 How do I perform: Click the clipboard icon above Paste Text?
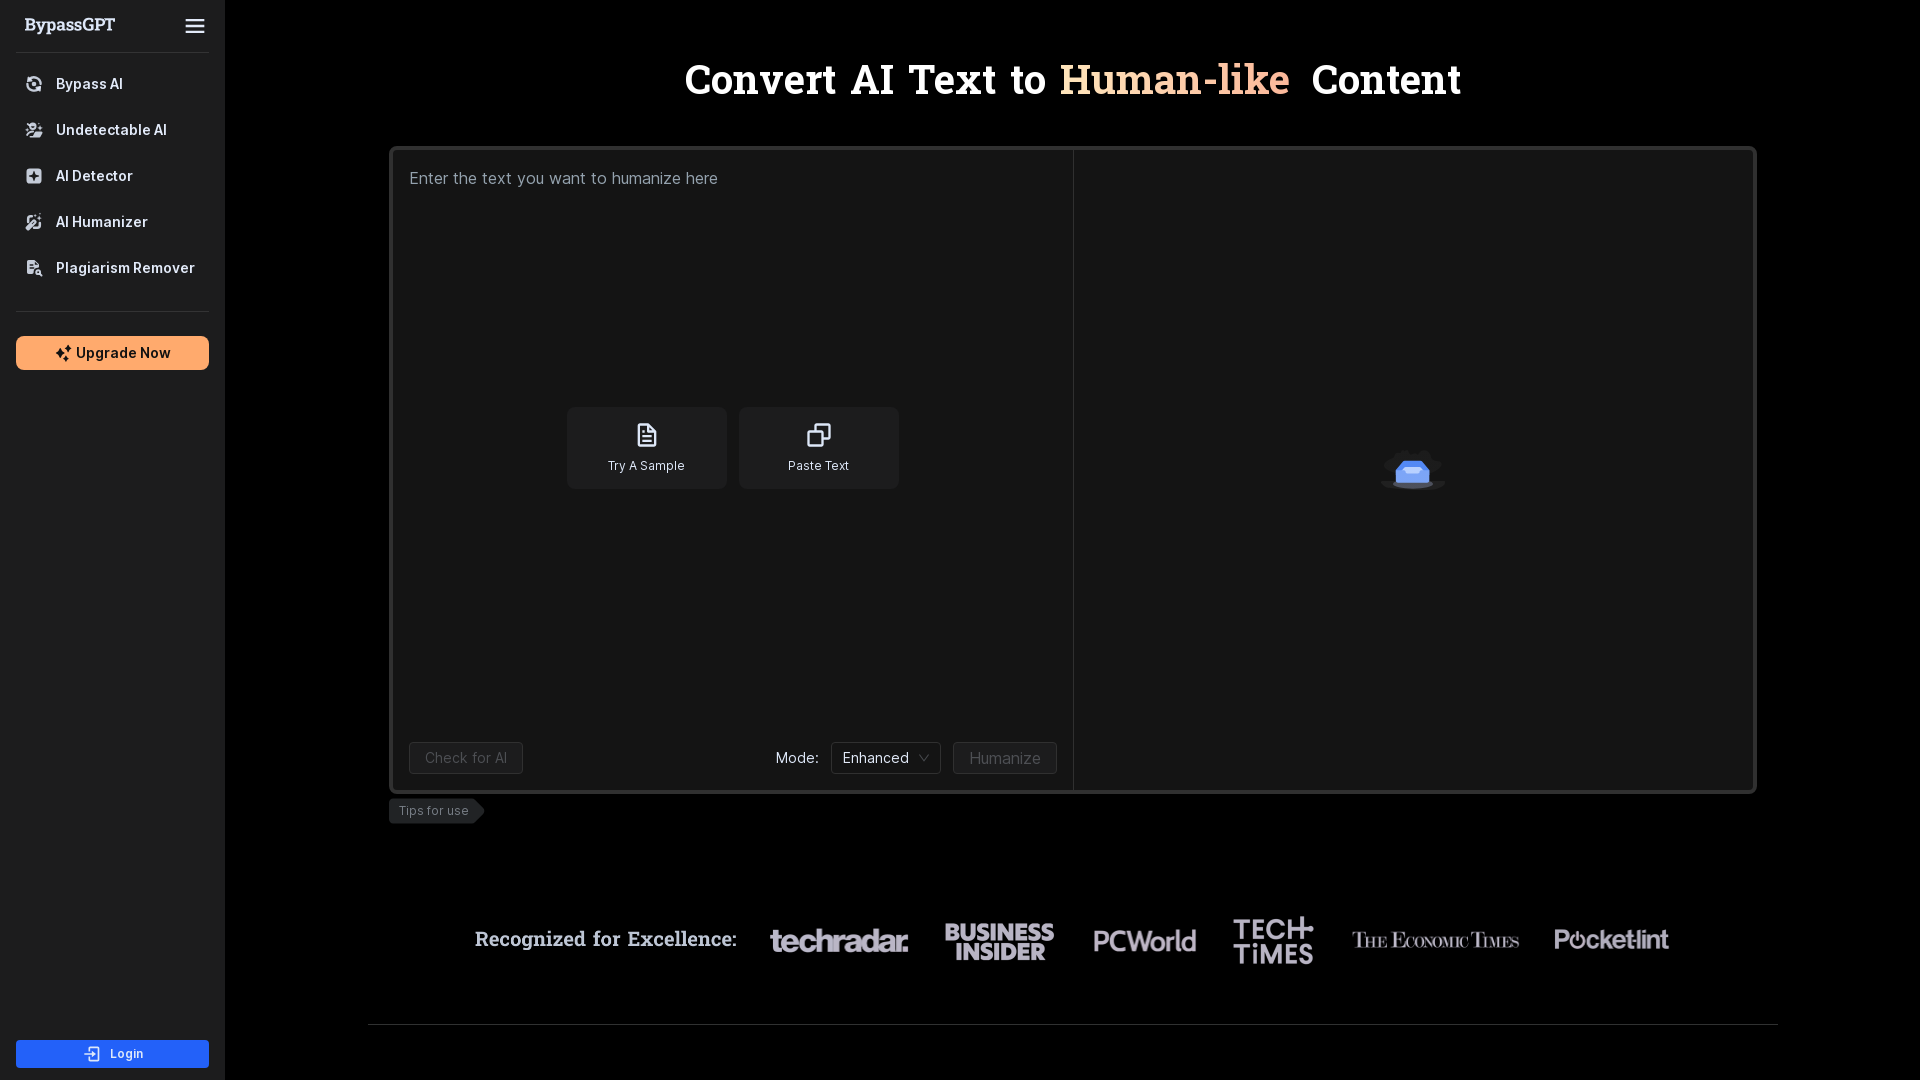coord(819,435)
